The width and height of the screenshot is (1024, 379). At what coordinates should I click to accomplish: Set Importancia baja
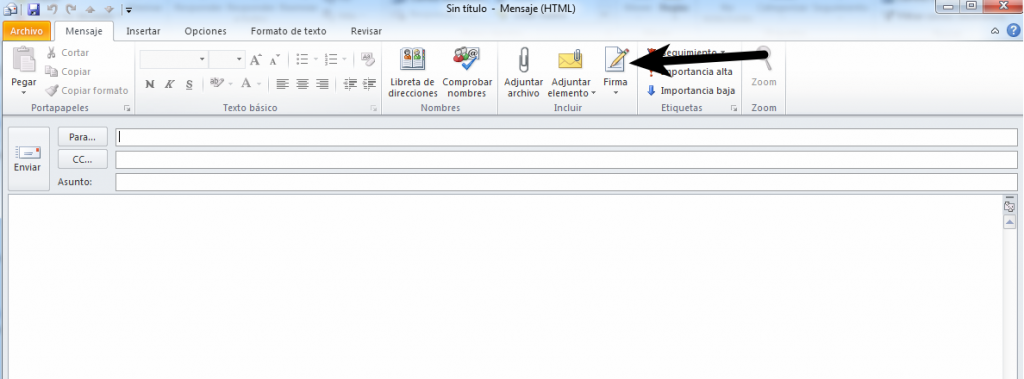691,91
